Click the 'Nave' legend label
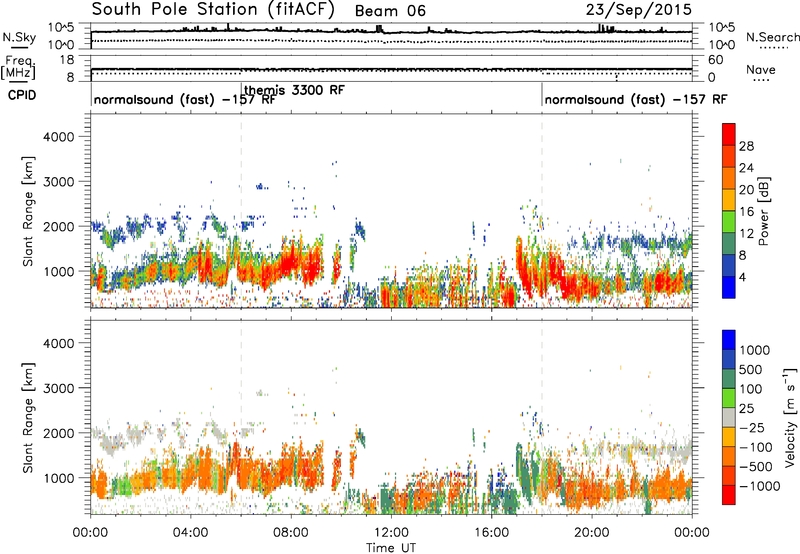 pyautogui.click(x=760, y=70)
